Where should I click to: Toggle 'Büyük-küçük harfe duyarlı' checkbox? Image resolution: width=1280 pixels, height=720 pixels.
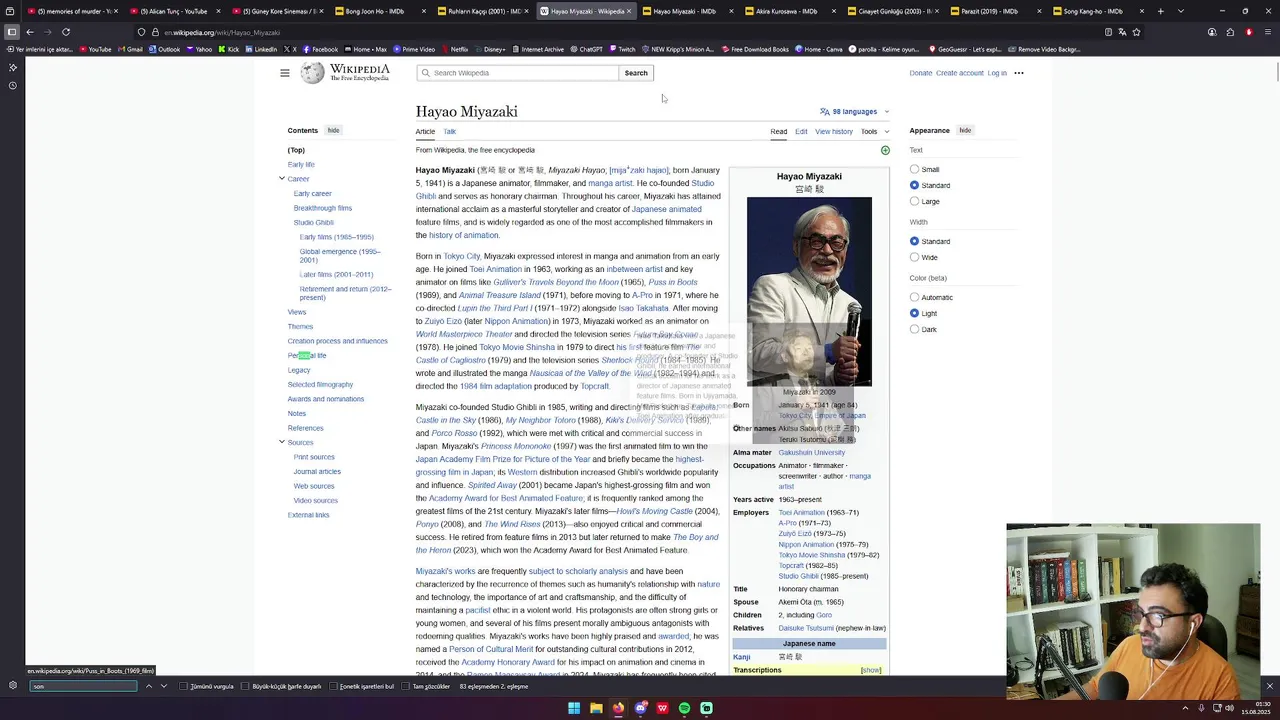246,686
